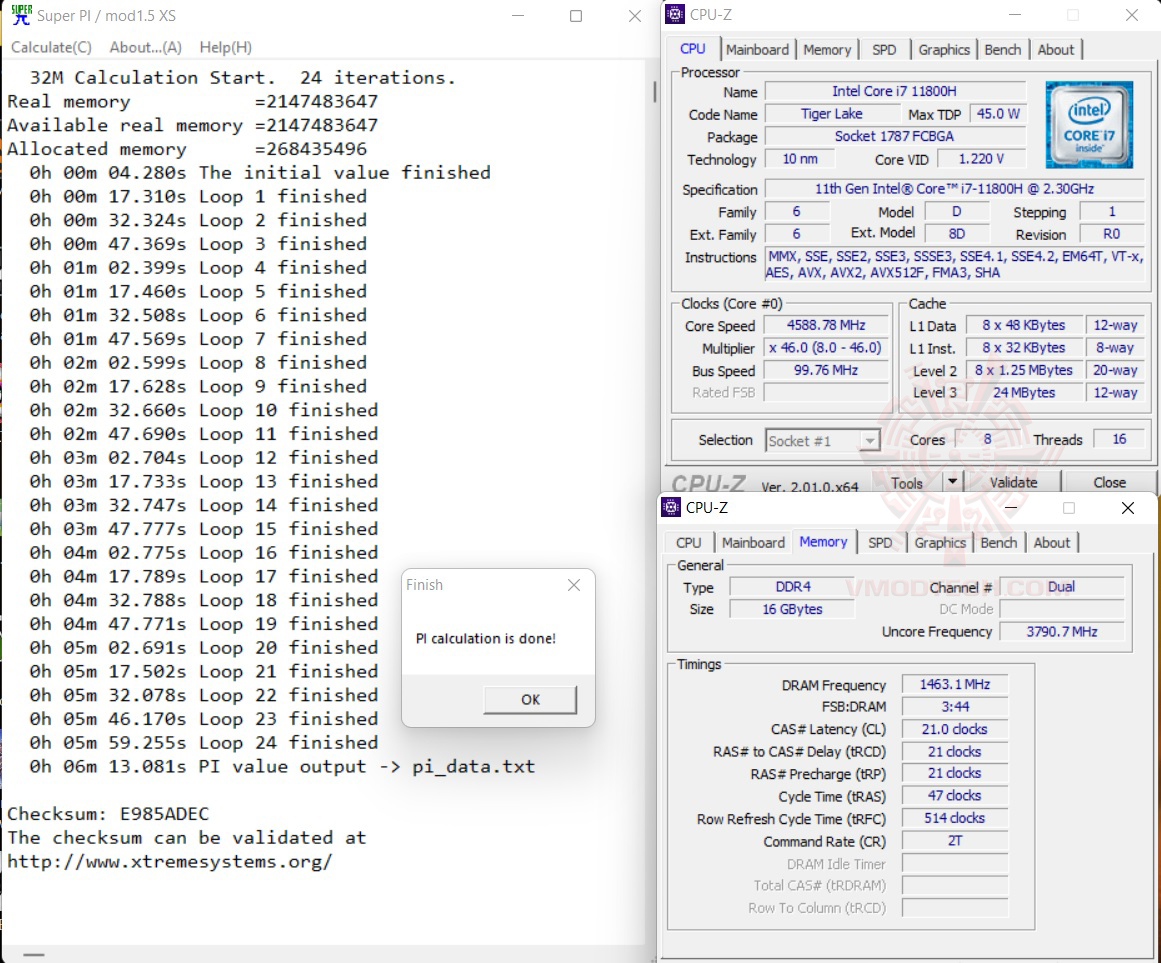Viewport: 1161px width, 963px height.
Task: Click the processor Name field Intel Core i7 11800H
Action: [894, 91]
